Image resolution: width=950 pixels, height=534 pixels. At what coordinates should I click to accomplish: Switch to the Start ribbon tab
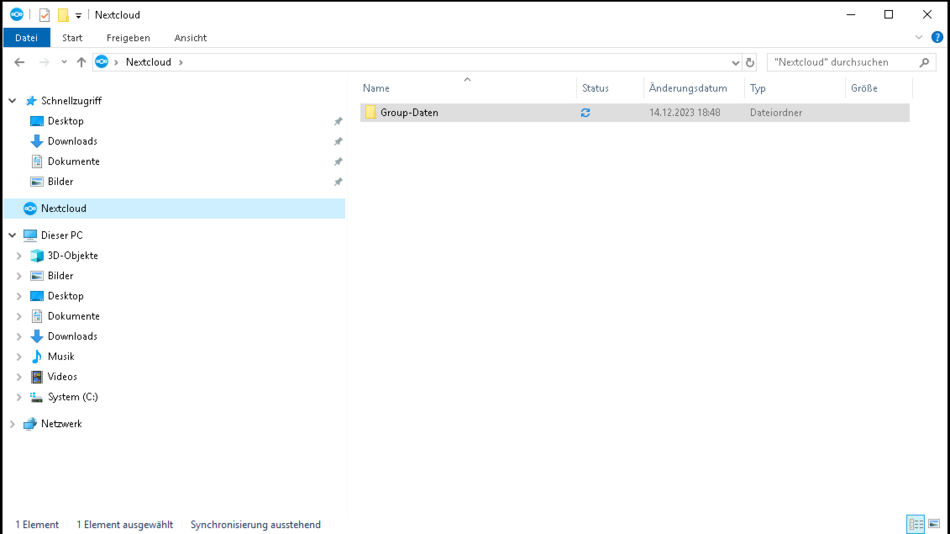[x=72, y=38]
